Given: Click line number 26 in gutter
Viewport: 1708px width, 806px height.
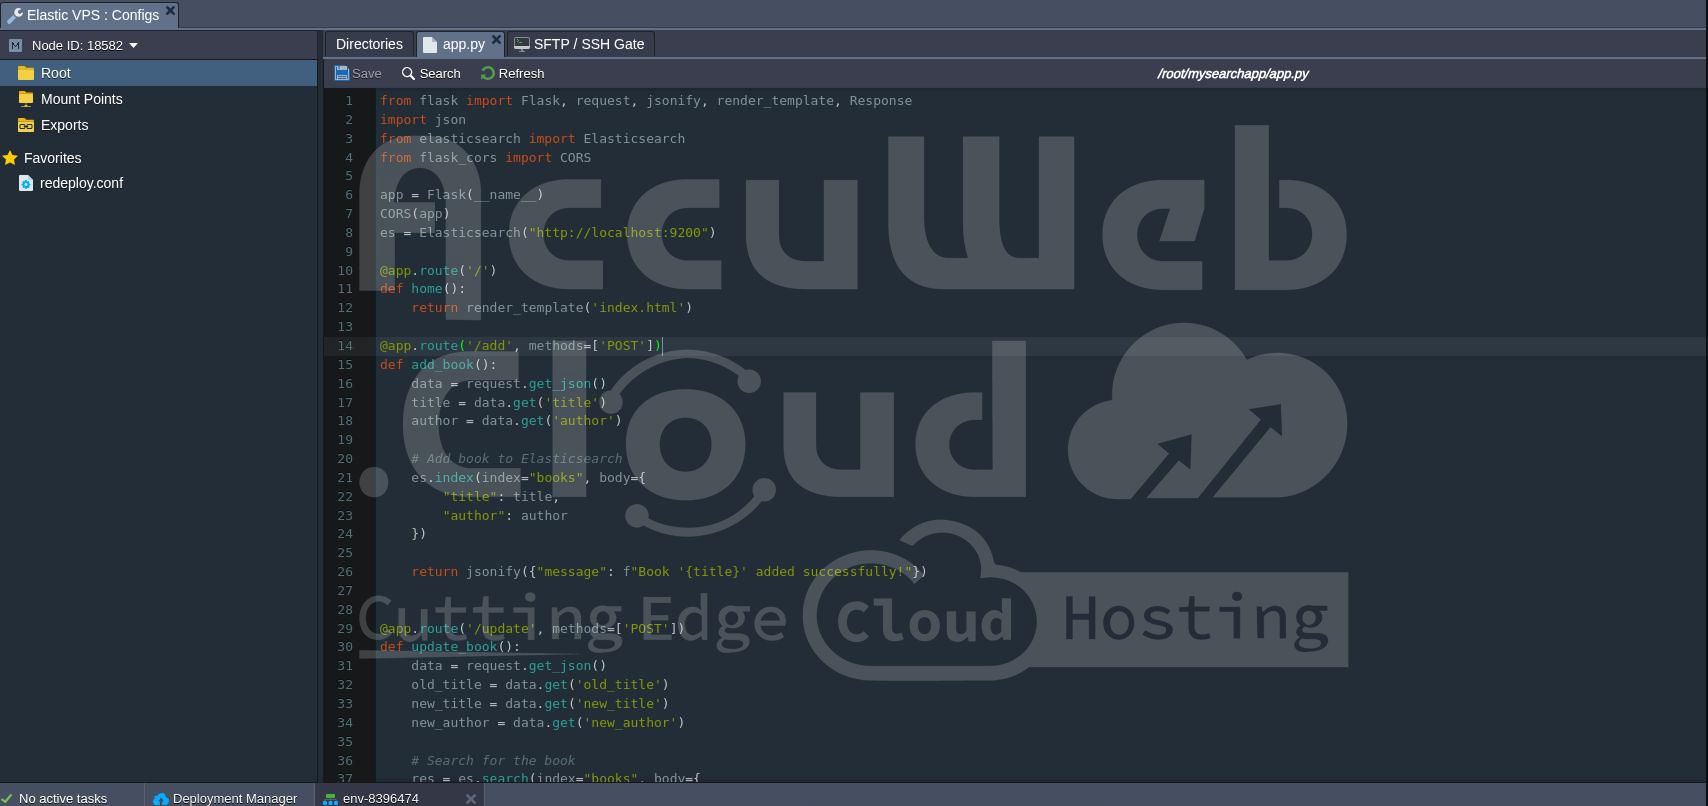Looking at the screenshot, I should click(x=345, y=572).
